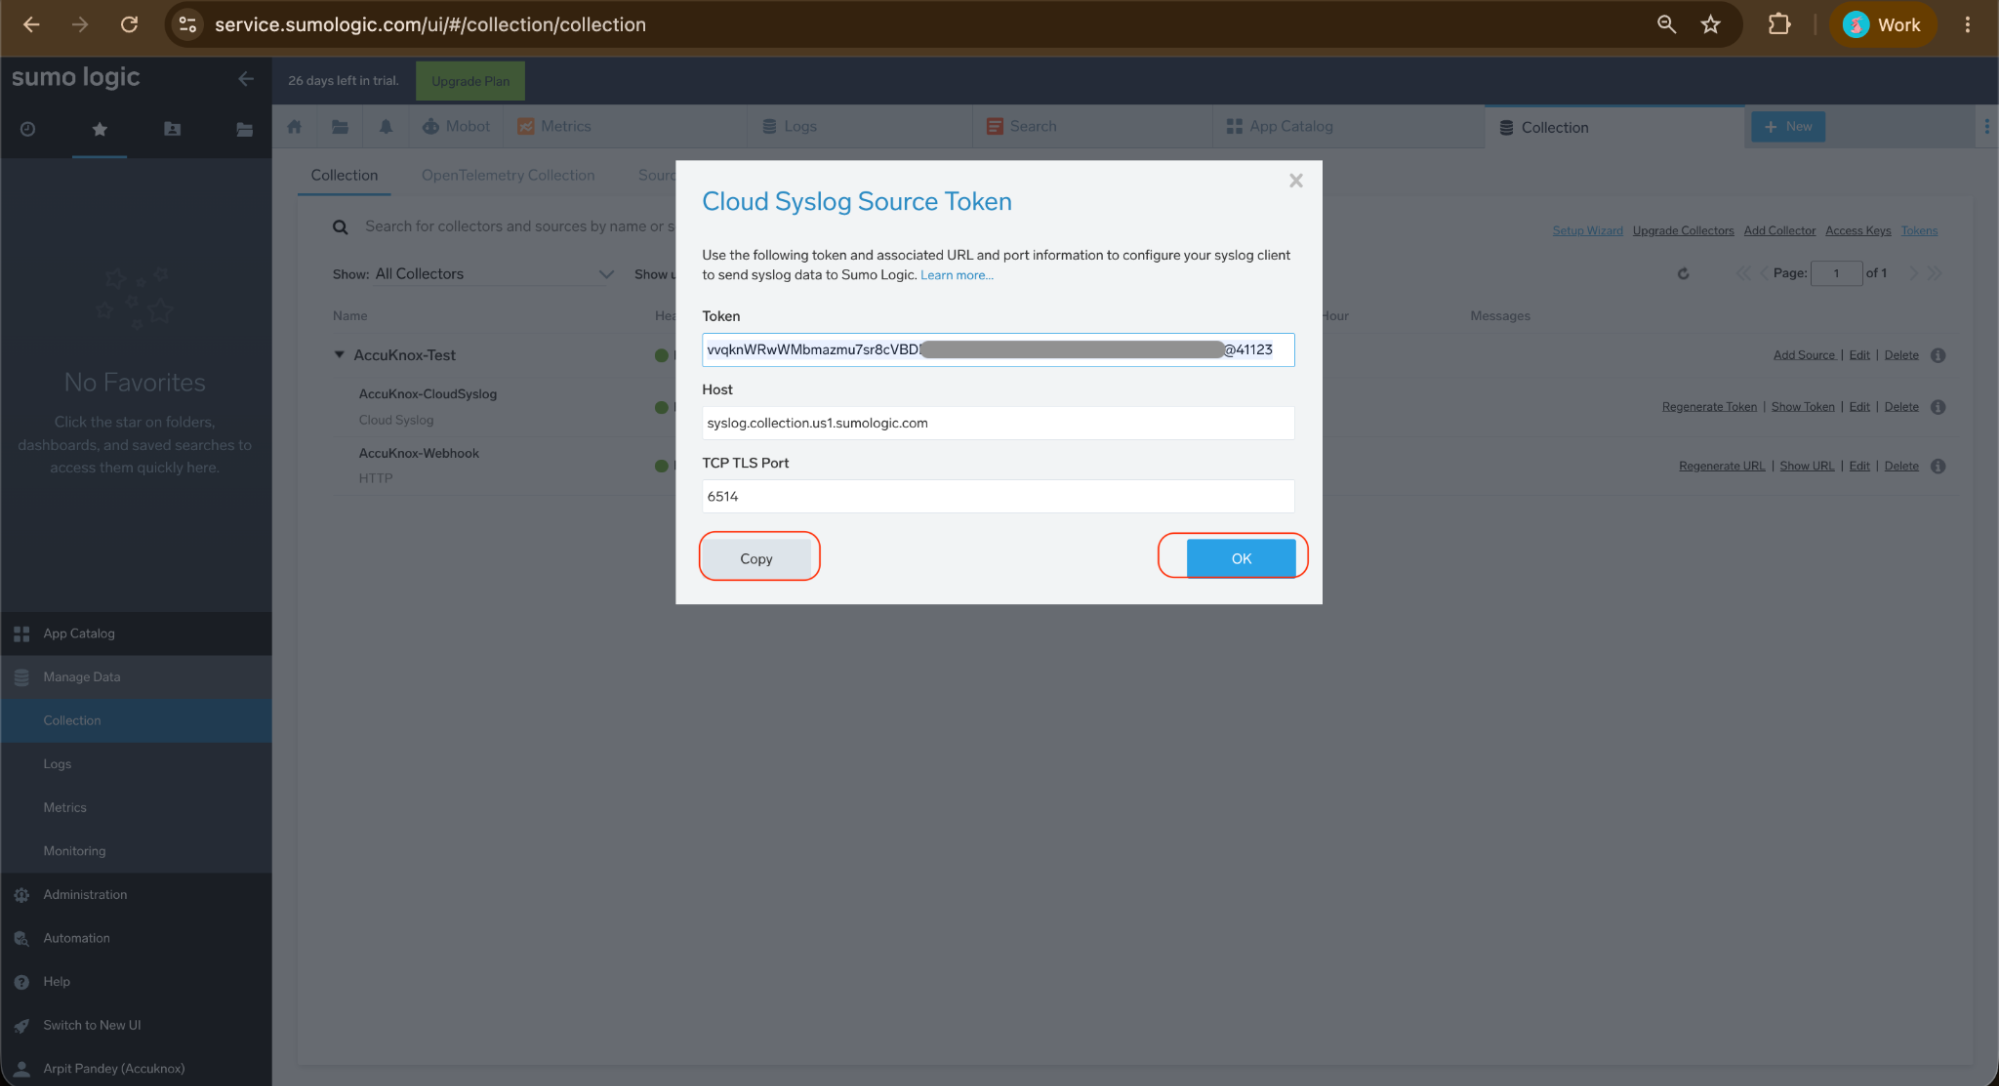Refresh the collector list icon

click(x=1683, y=273)
